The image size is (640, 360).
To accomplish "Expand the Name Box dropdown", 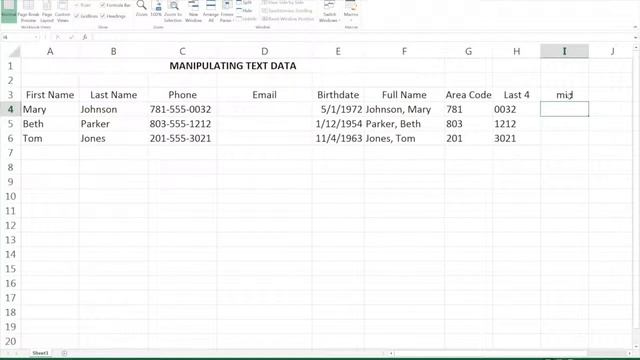I will (x=36, y=37).
